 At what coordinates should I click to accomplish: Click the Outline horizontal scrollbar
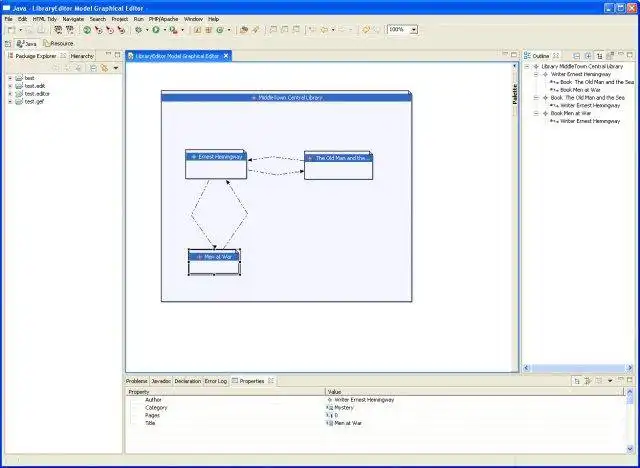579,368
